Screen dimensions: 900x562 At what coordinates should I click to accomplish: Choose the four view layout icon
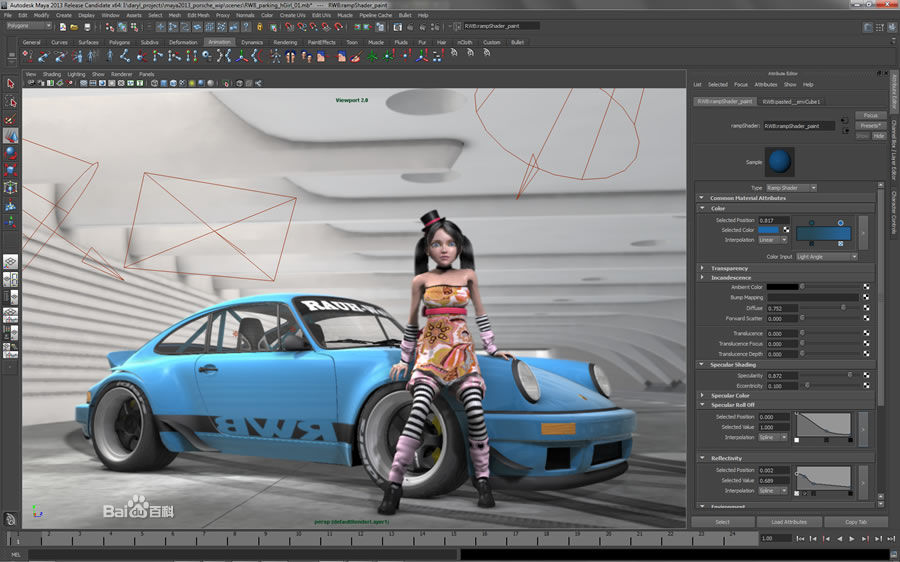pyautogui.click(x=10, y=280)
